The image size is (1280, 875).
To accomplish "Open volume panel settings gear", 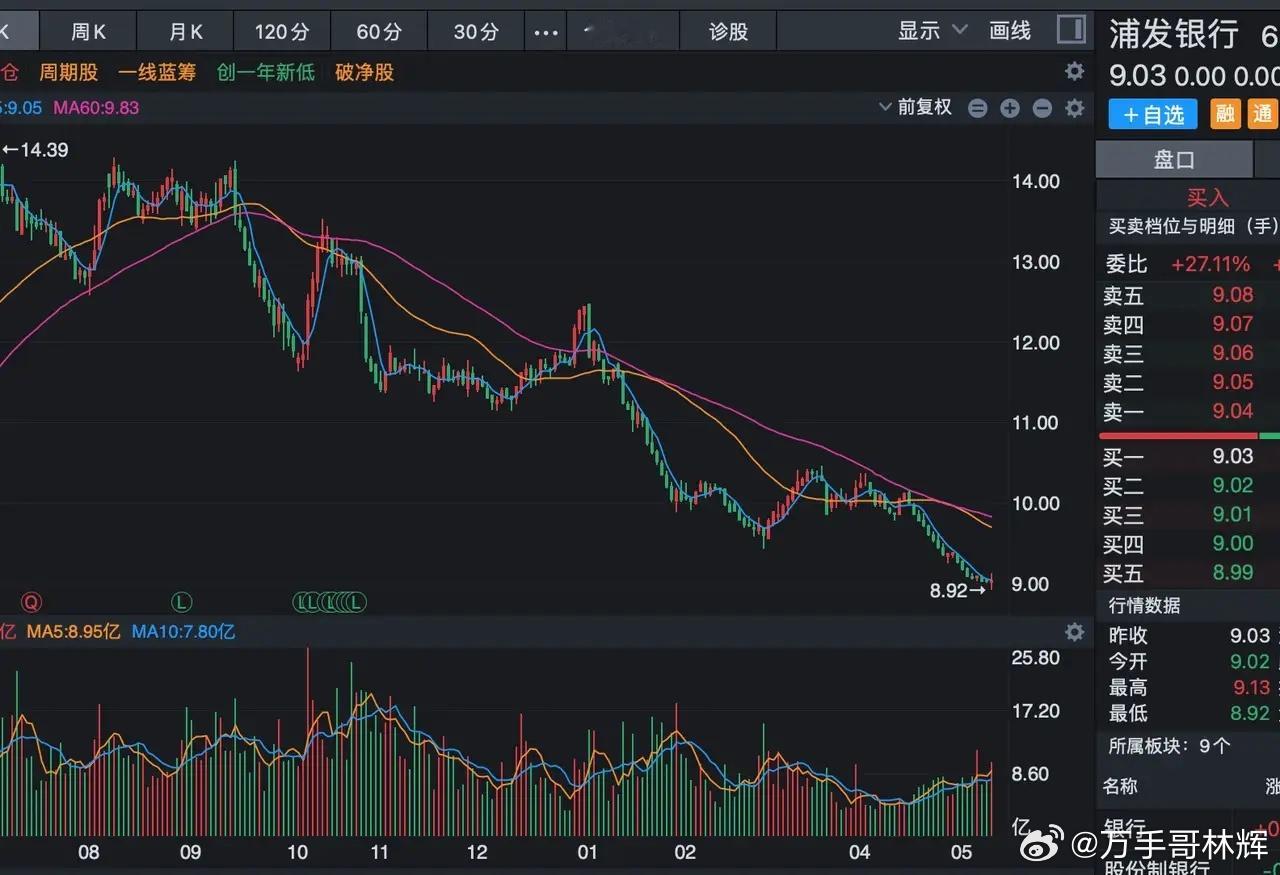I will pyautogui.click(x=1075, y=632).
